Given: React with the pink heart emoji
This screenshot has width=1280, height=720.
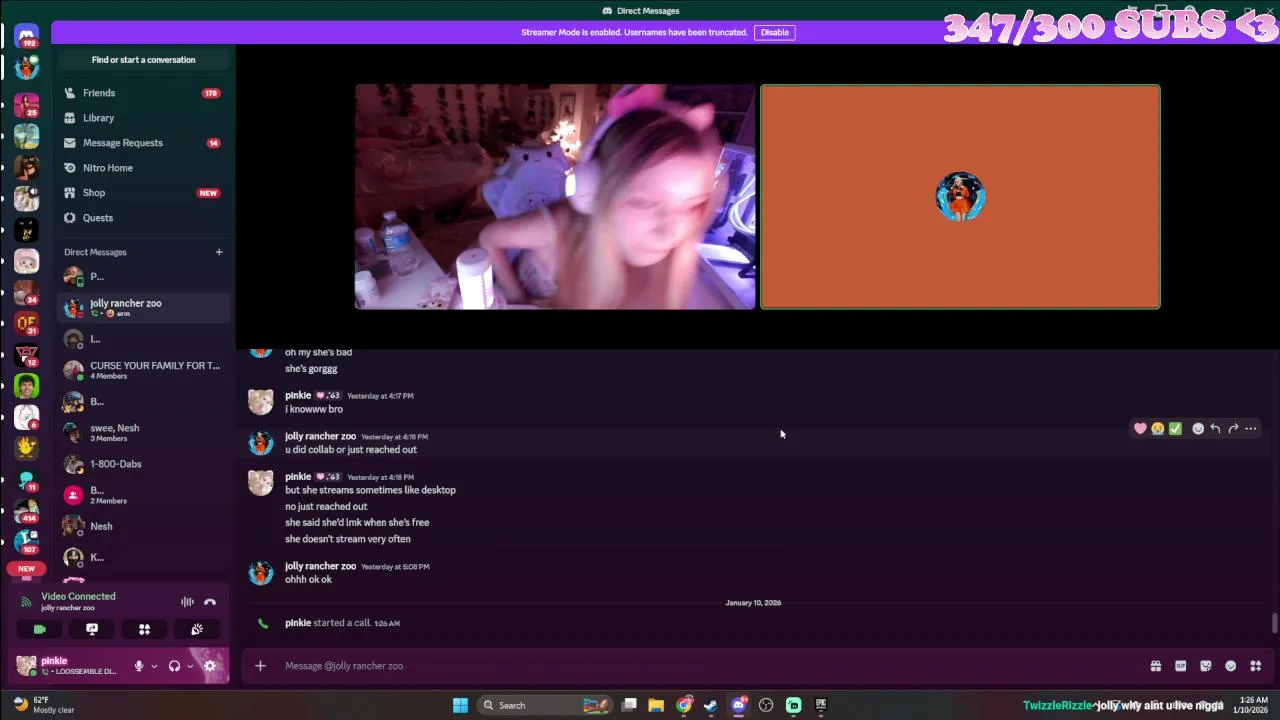Looking at the screenshot, I should [x=1140, y=429].
